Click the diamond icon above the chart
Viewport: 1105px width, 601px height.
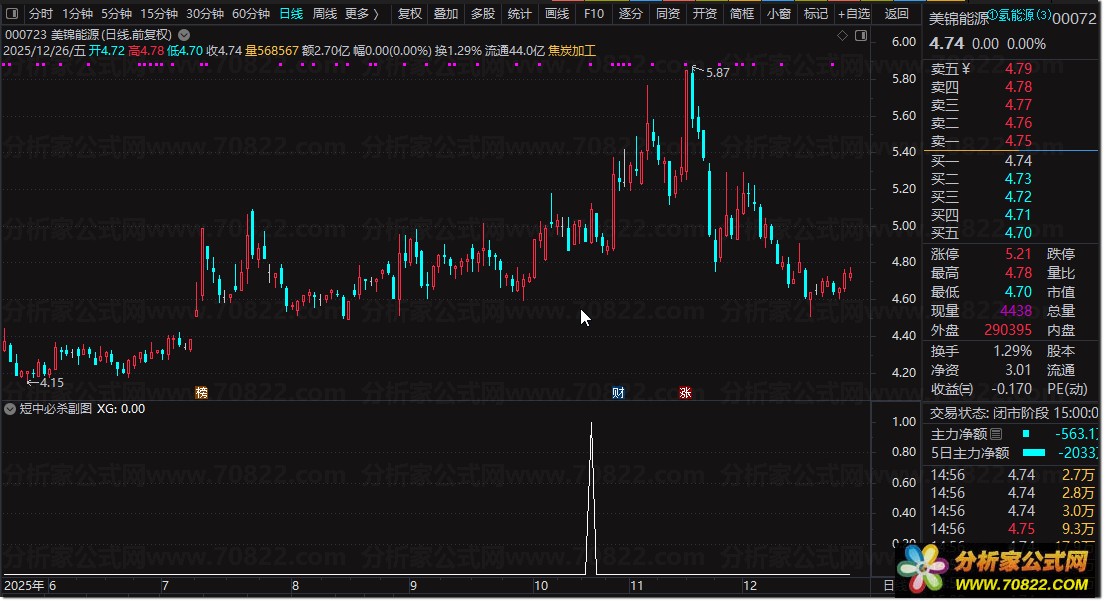coord(841,34)
